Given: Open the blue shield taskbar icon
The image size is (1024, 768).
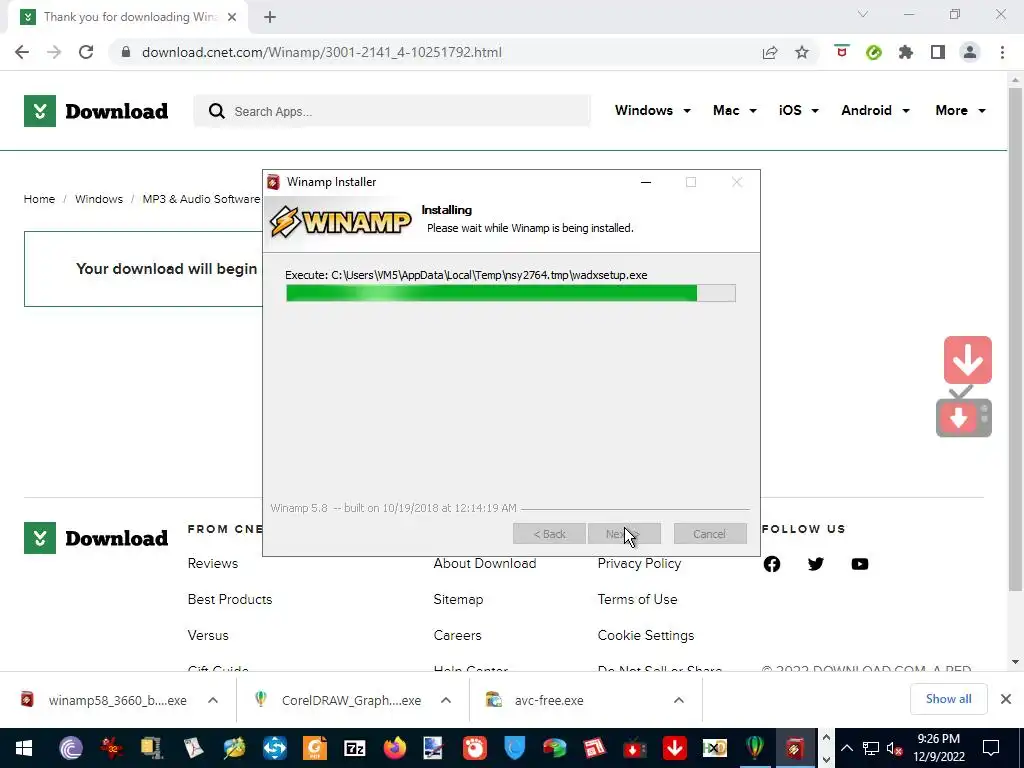Looking at the screenshot, I should 515,748.
